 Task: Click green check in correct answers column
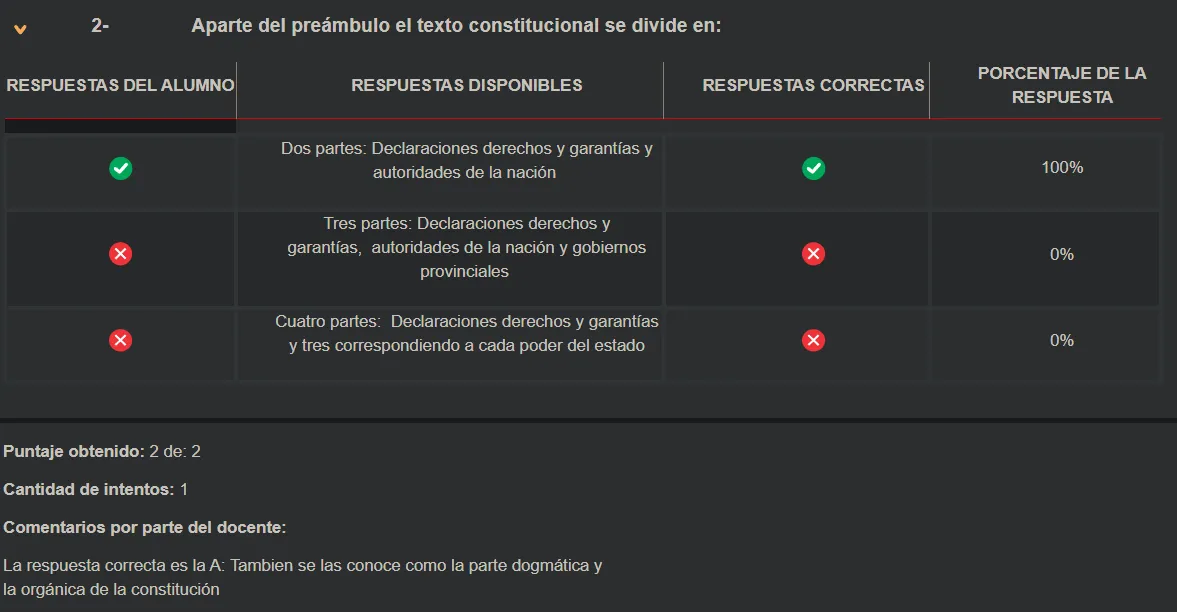[814, 168]
